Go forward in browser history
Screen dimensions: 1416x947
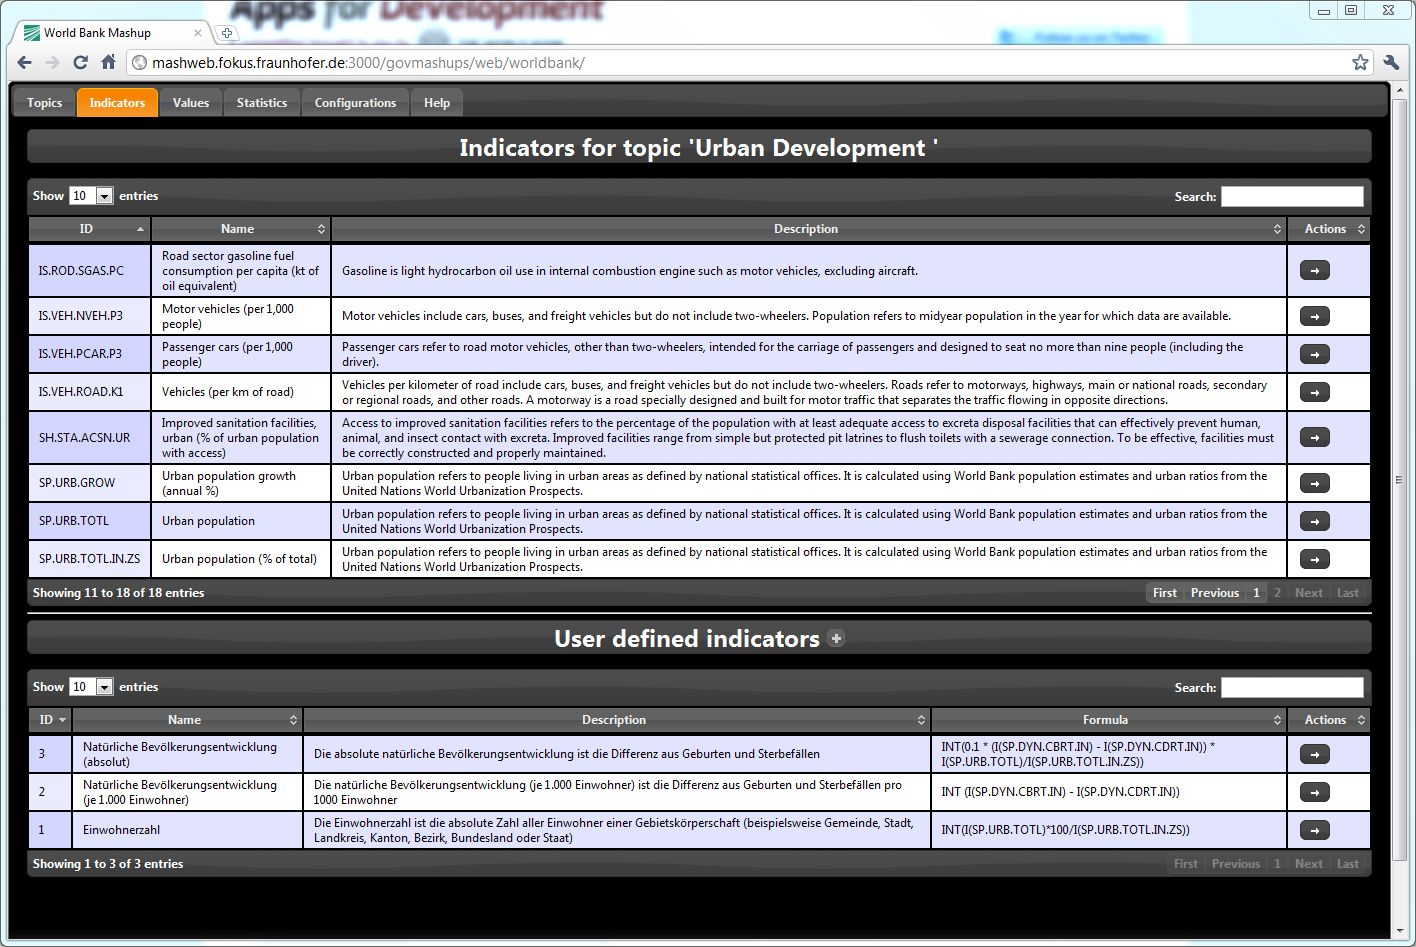tap(53, 62)
